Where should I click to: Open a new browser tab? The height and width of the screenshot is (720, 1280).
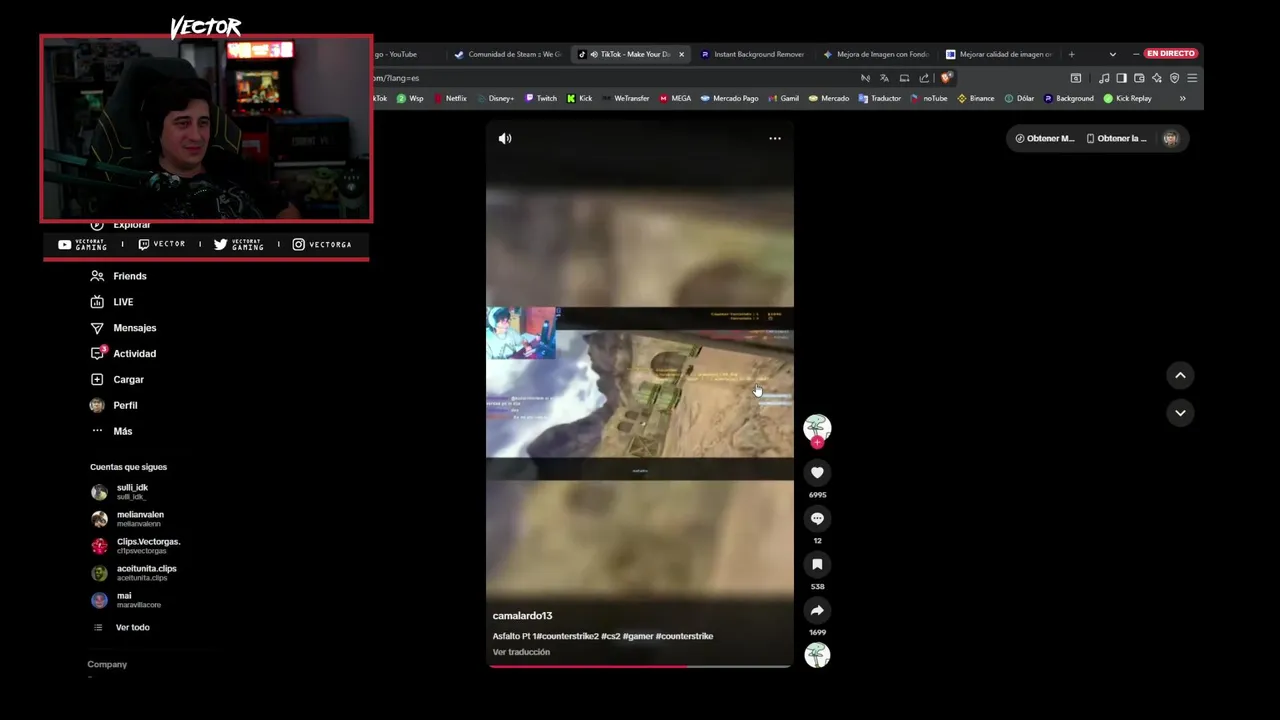(1071, 54)
